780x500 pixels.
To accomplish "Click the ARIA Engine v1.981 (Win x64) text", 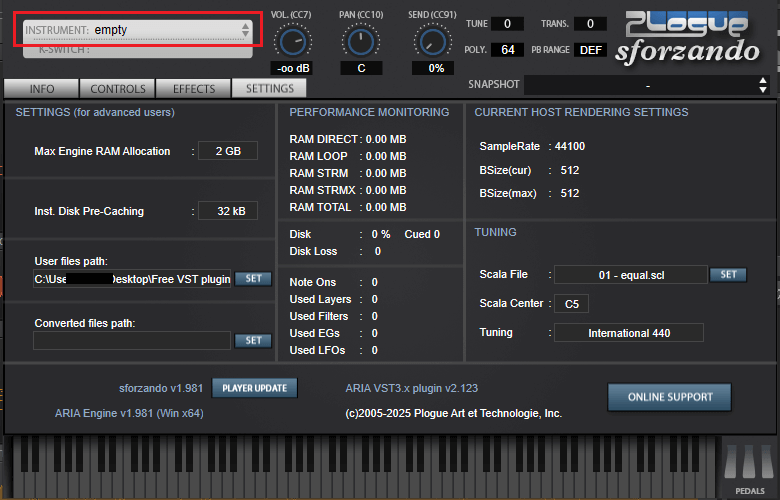I will (x=129, y=413).
